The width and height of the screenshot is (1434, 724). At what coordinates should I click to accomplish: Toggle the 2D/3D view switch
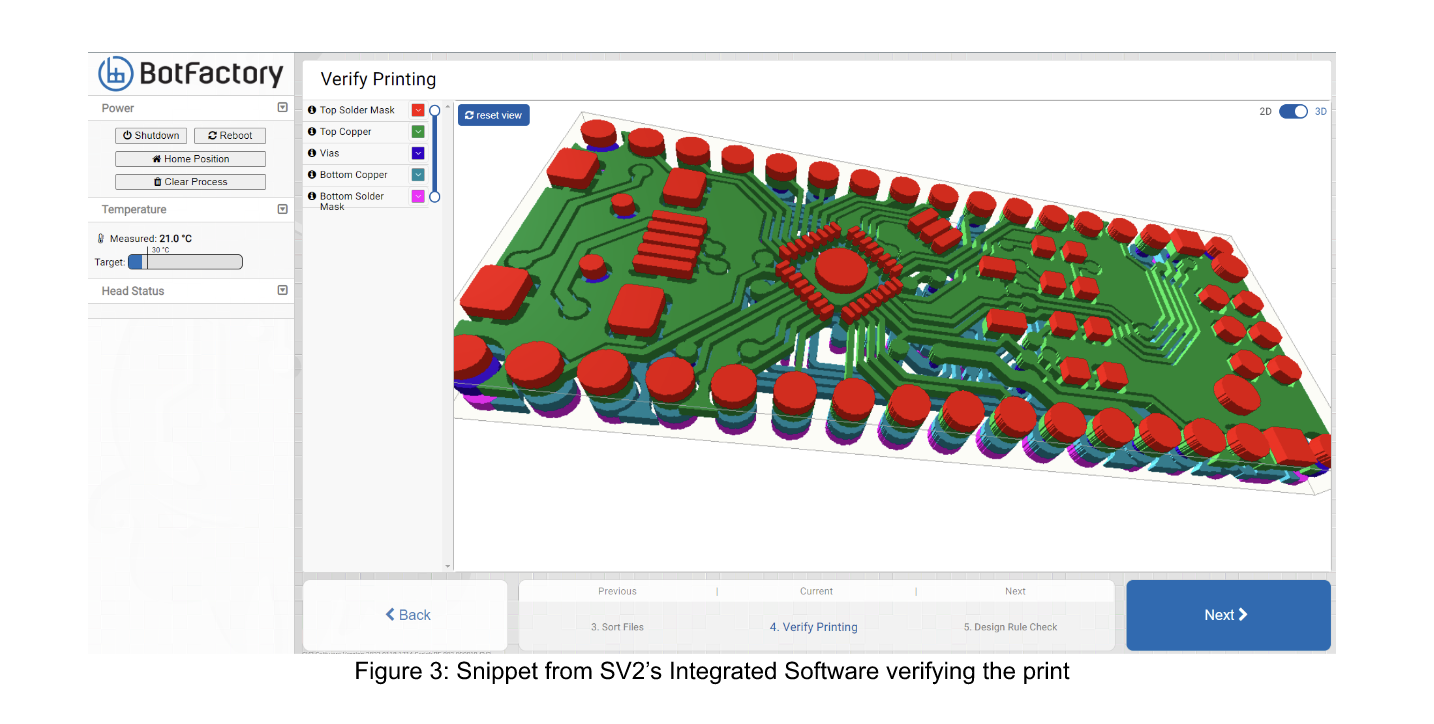[1293, 112]
